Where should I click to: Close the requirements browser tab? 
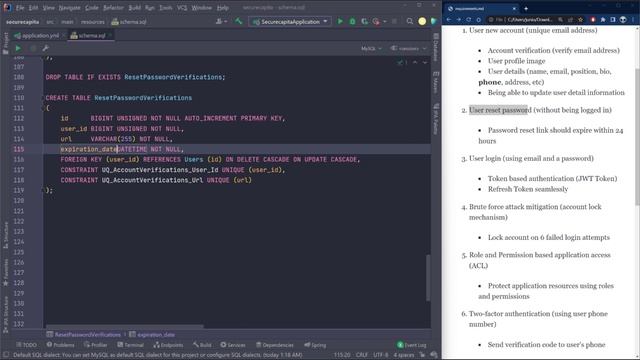(514, 8)
